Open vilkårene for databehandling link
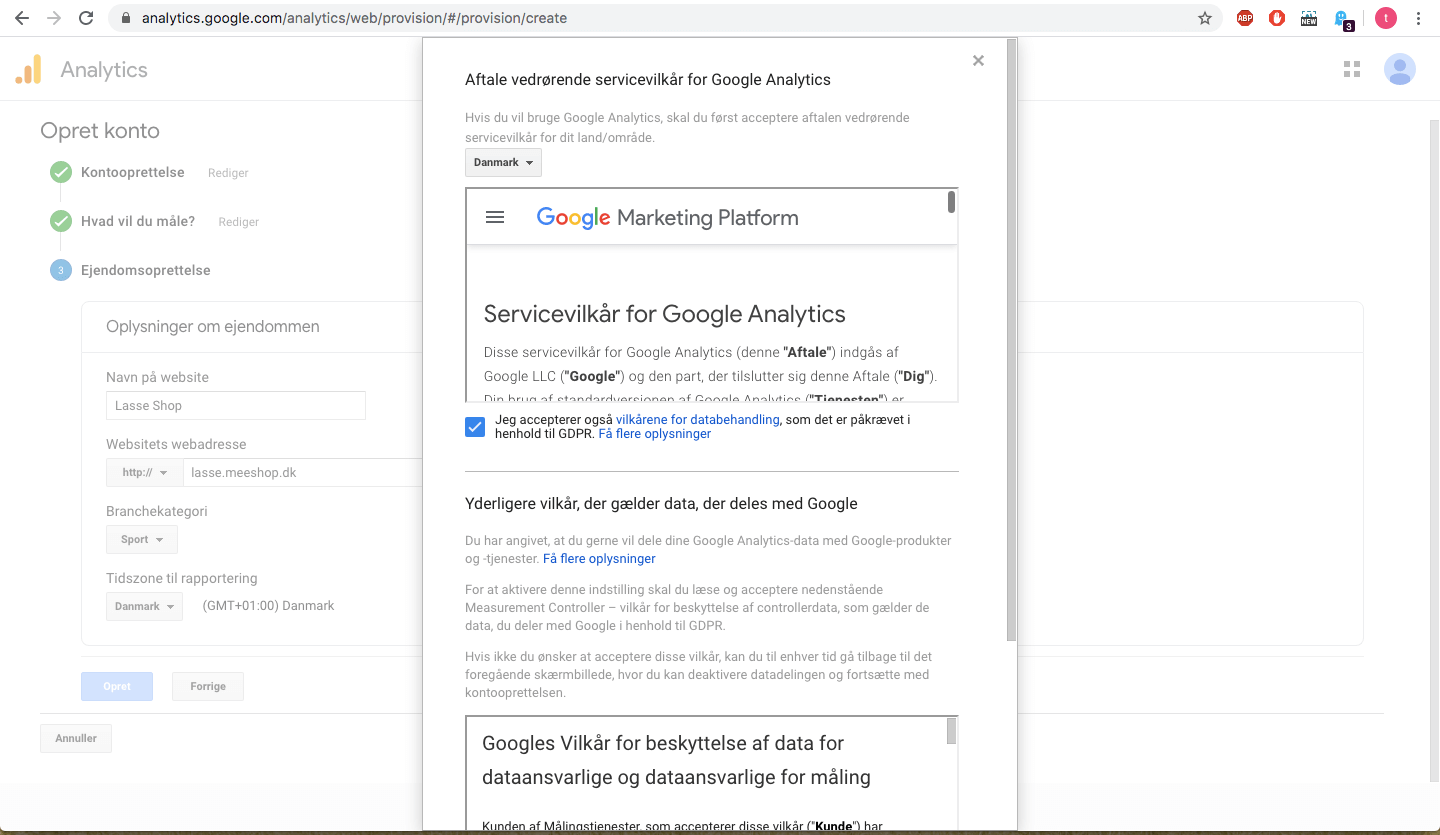The height and width of the screenshot is (835, 1440). point(697,420)
